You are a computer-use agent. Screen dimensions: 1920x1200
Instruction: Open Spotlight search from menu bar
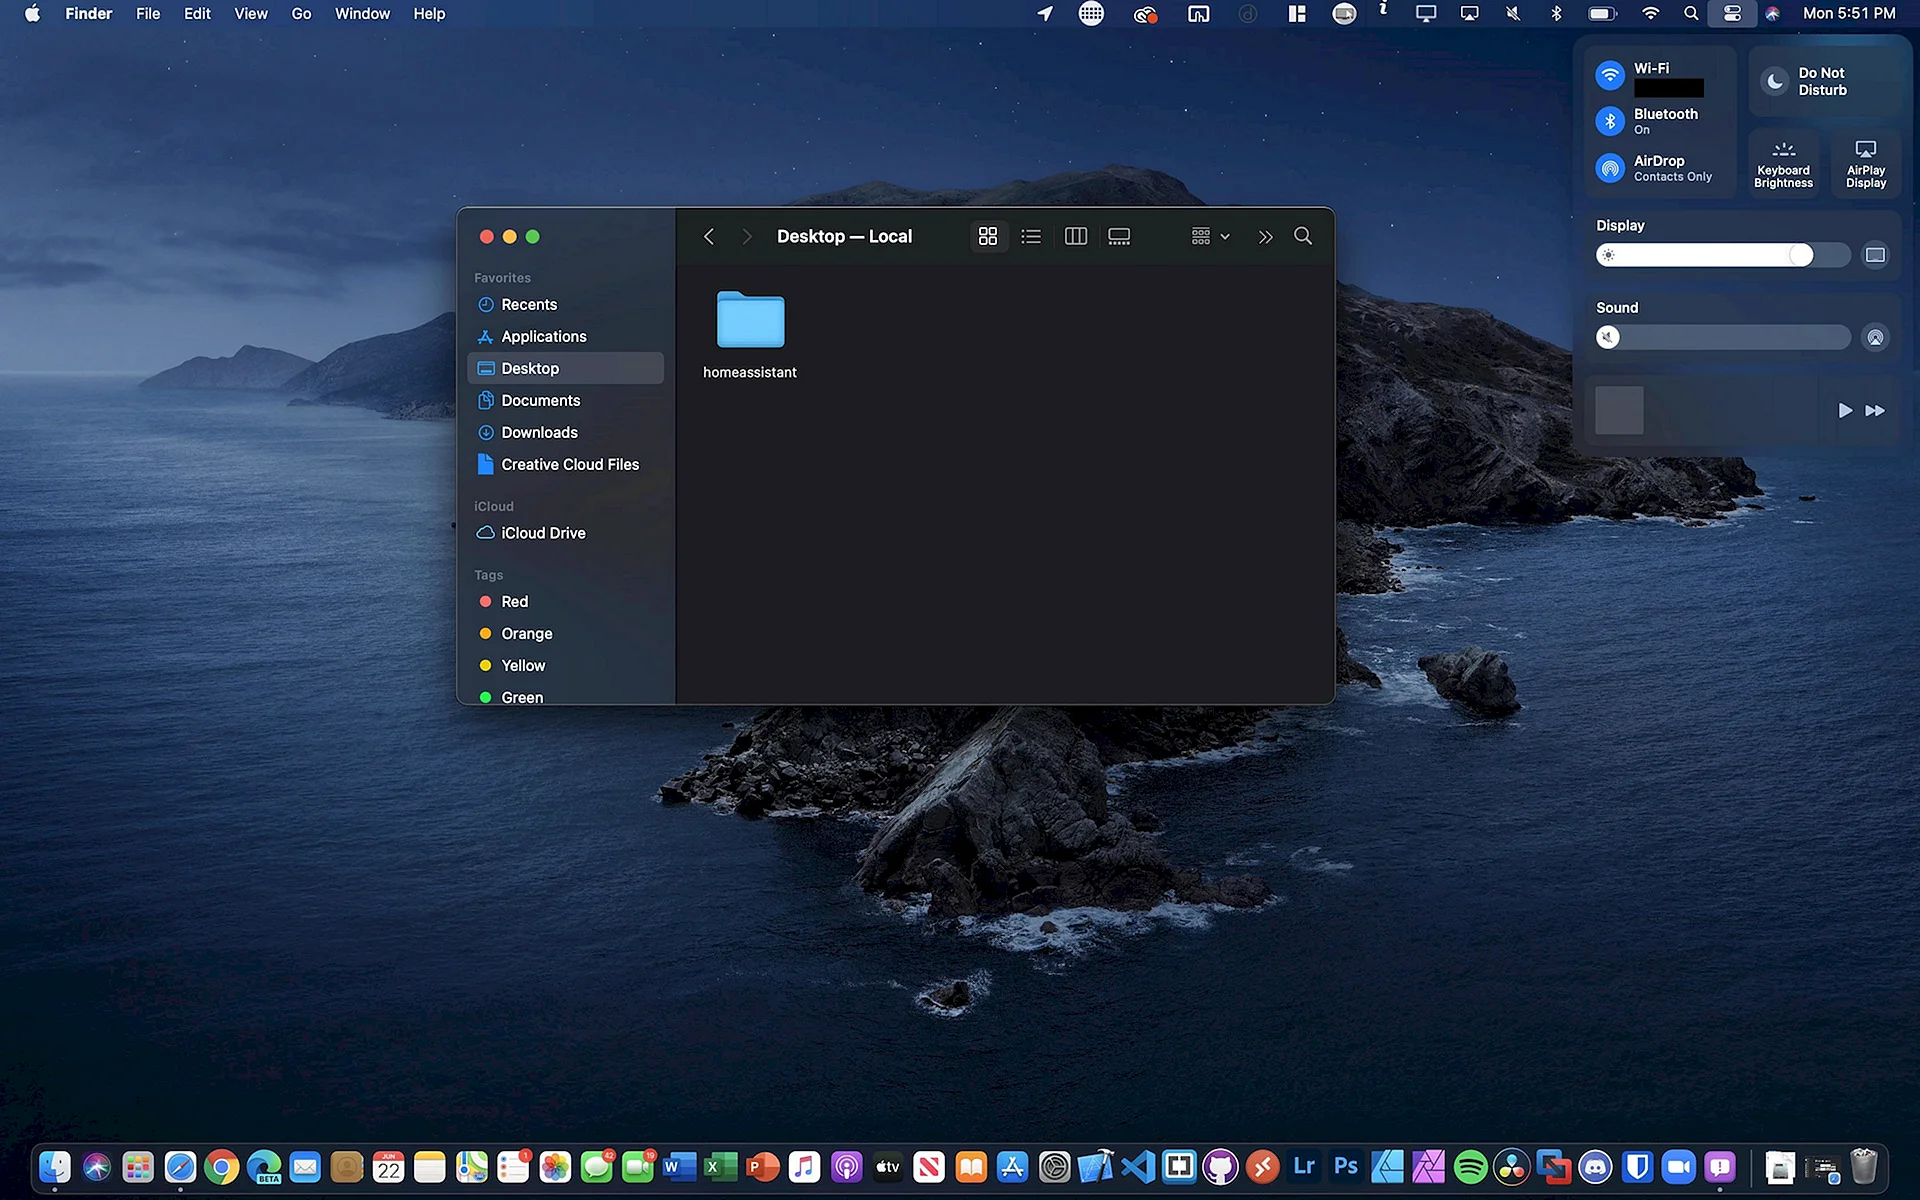tap(1689, 14)
